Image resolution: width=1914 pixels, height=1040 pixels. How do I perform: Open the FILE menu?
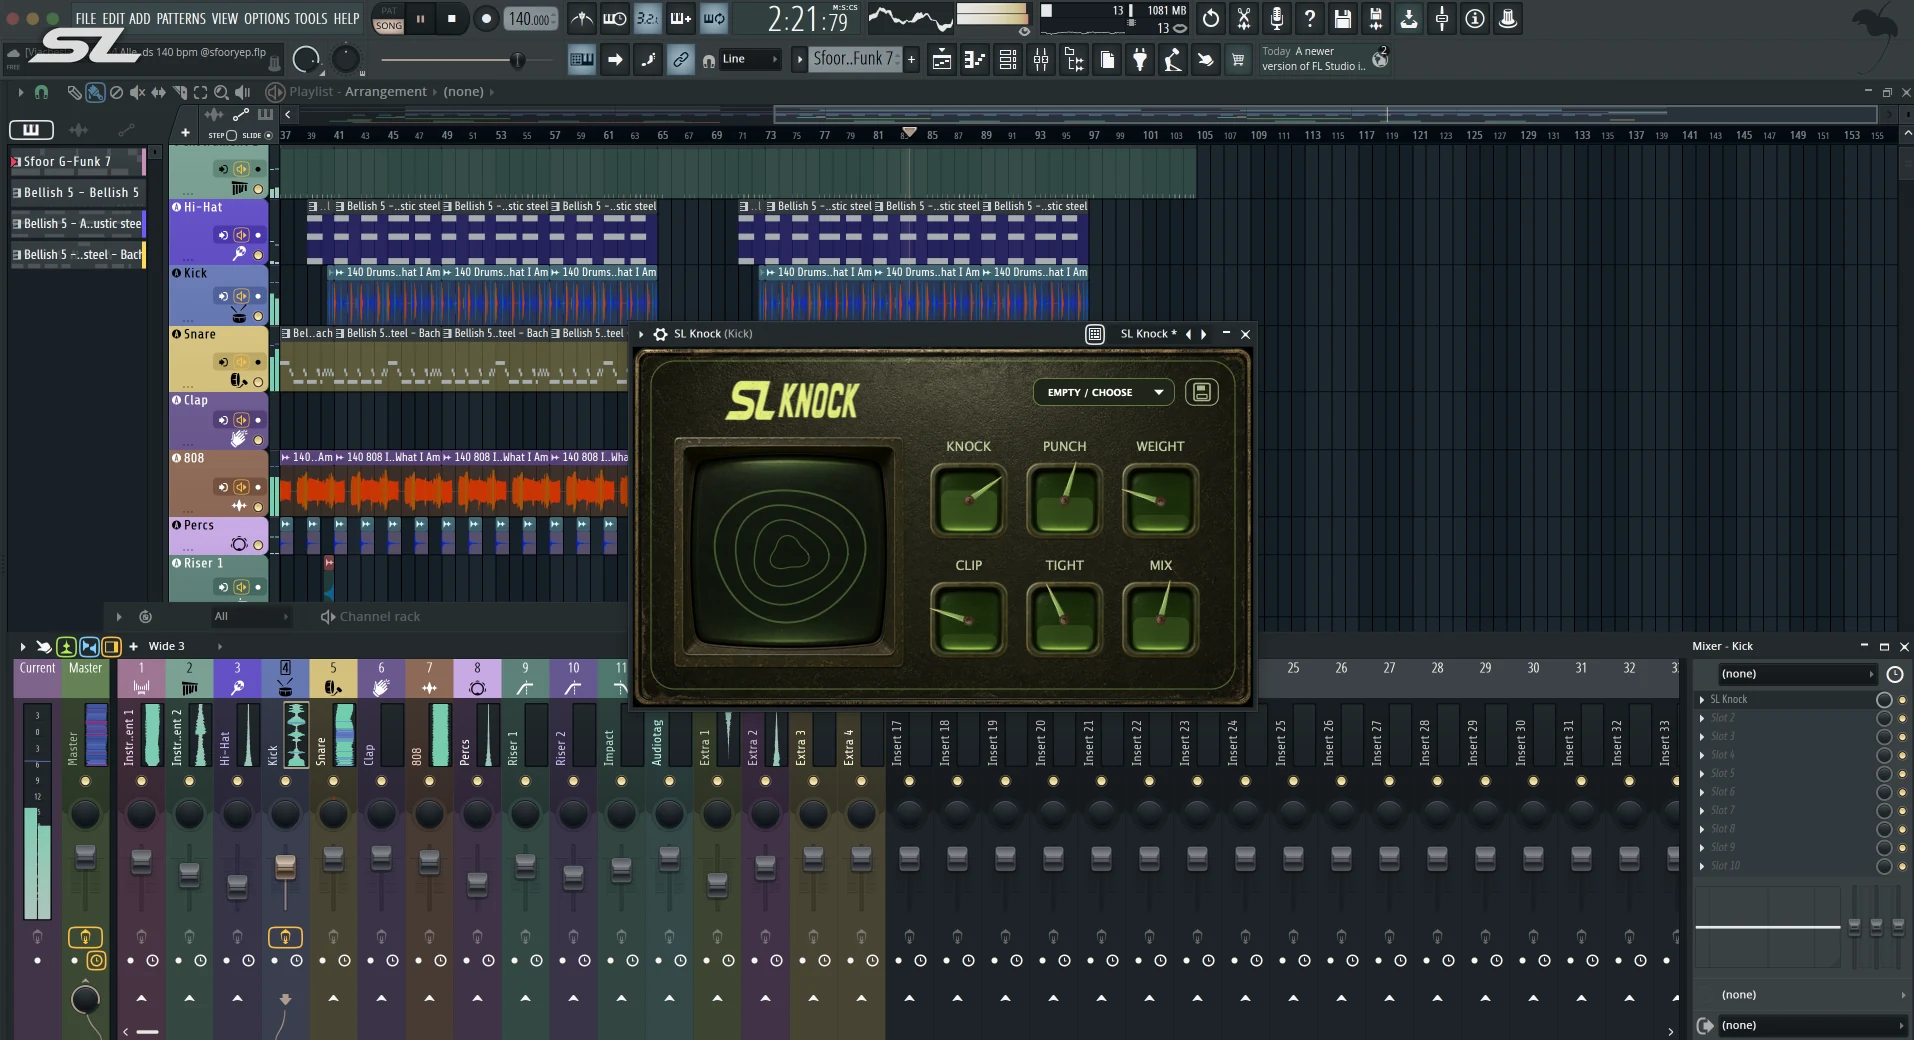pos(86,18)
